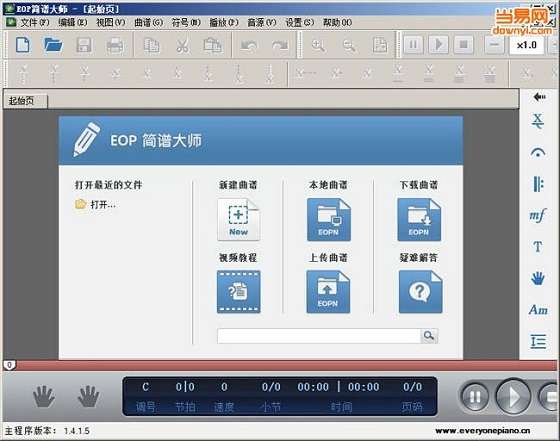
Task: Zoom in with magnifier plus icon
Action: pyautogui.click(x=318, y=45)
